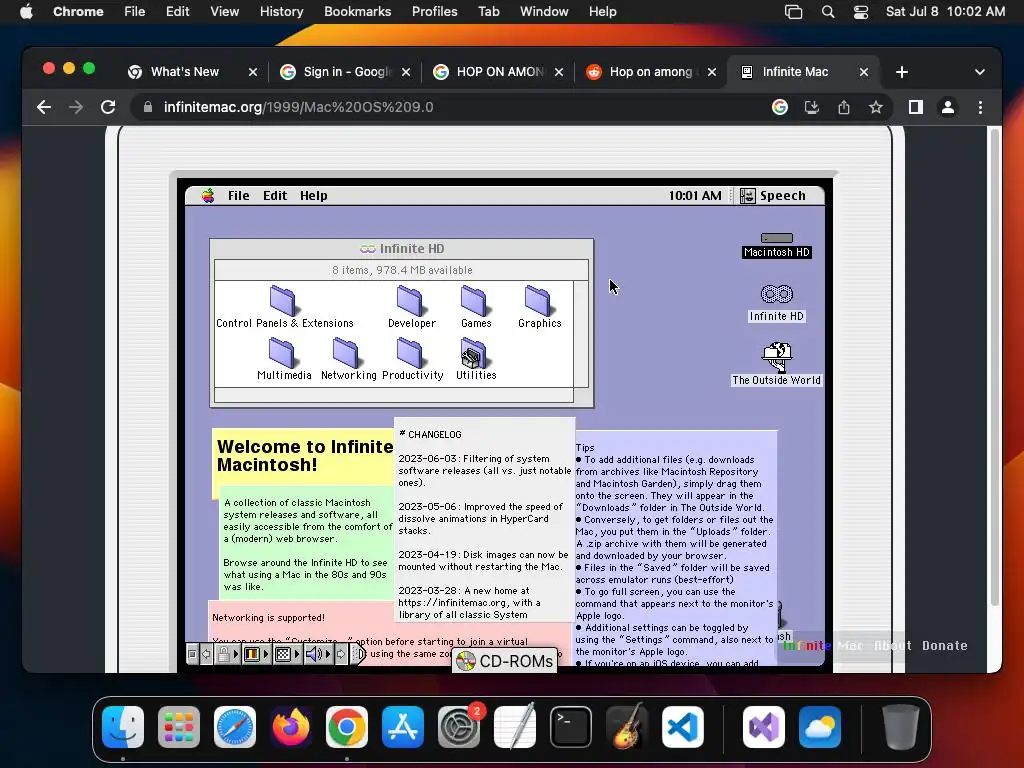Open Spotlight search in menu bar
The width and height of the screenshot is (1024, 768).
point(827,12)
